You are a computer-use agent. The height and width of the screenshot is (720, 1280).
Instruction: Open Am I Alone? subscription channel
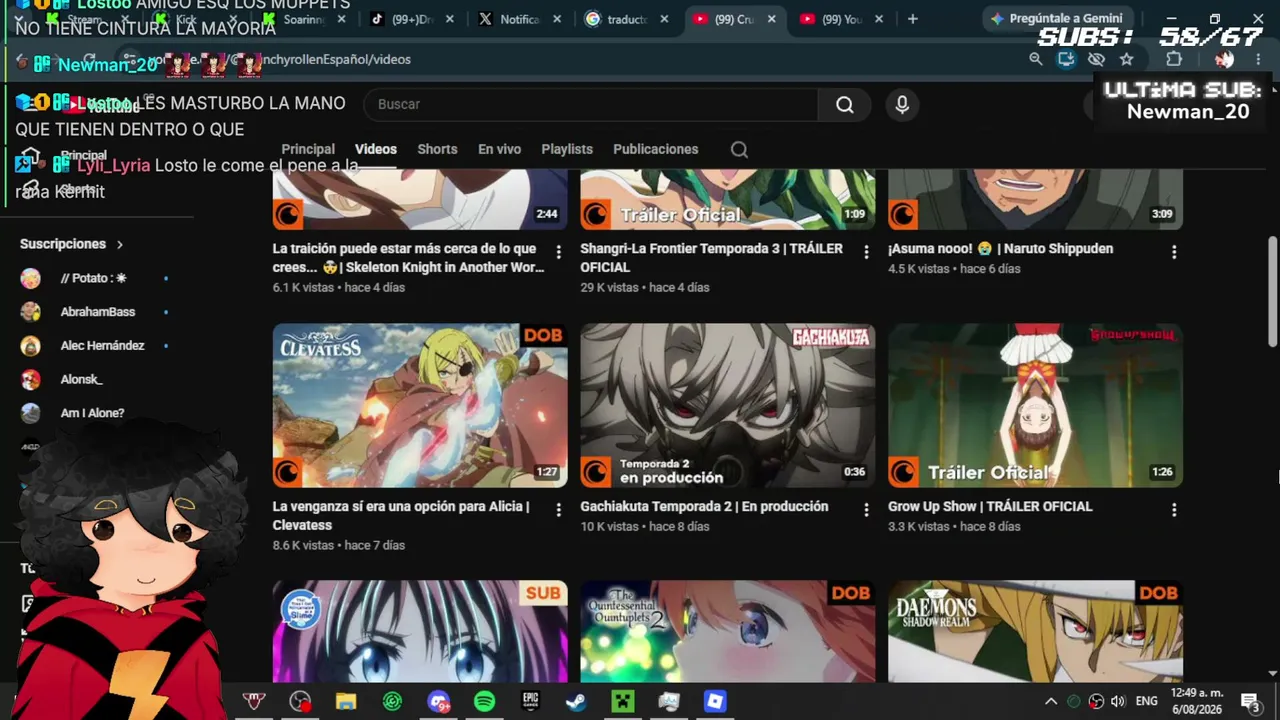pyautogui.click(x=92, y=413)
